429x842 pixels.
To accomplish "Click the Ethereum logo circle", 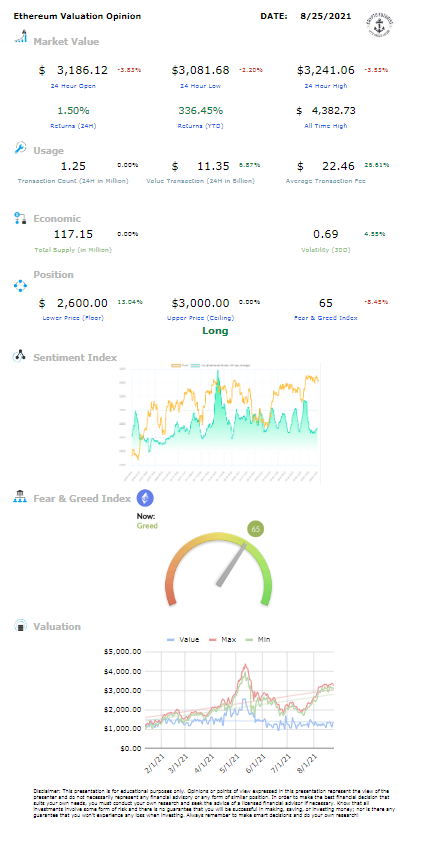I will [145, 498].
